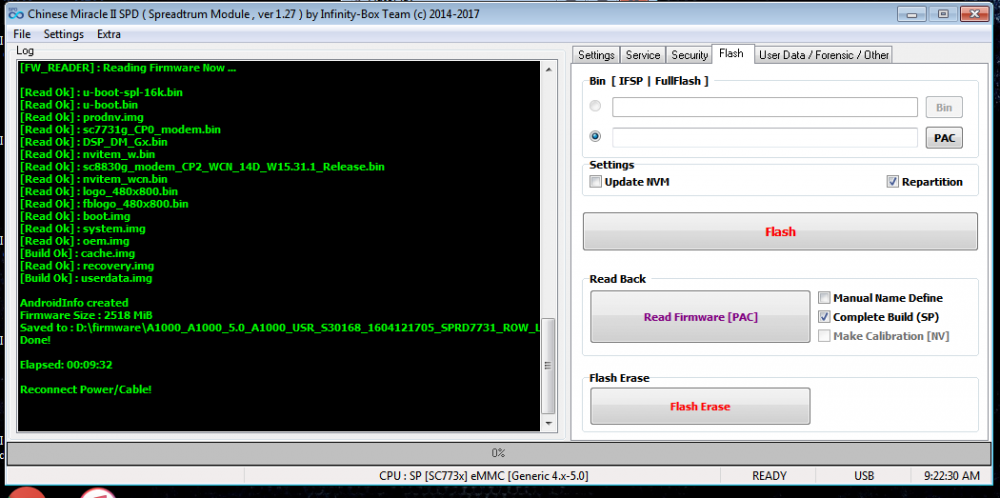1000x498 pixels.
Task: Open the Settings menu
Action: point(64,34)
